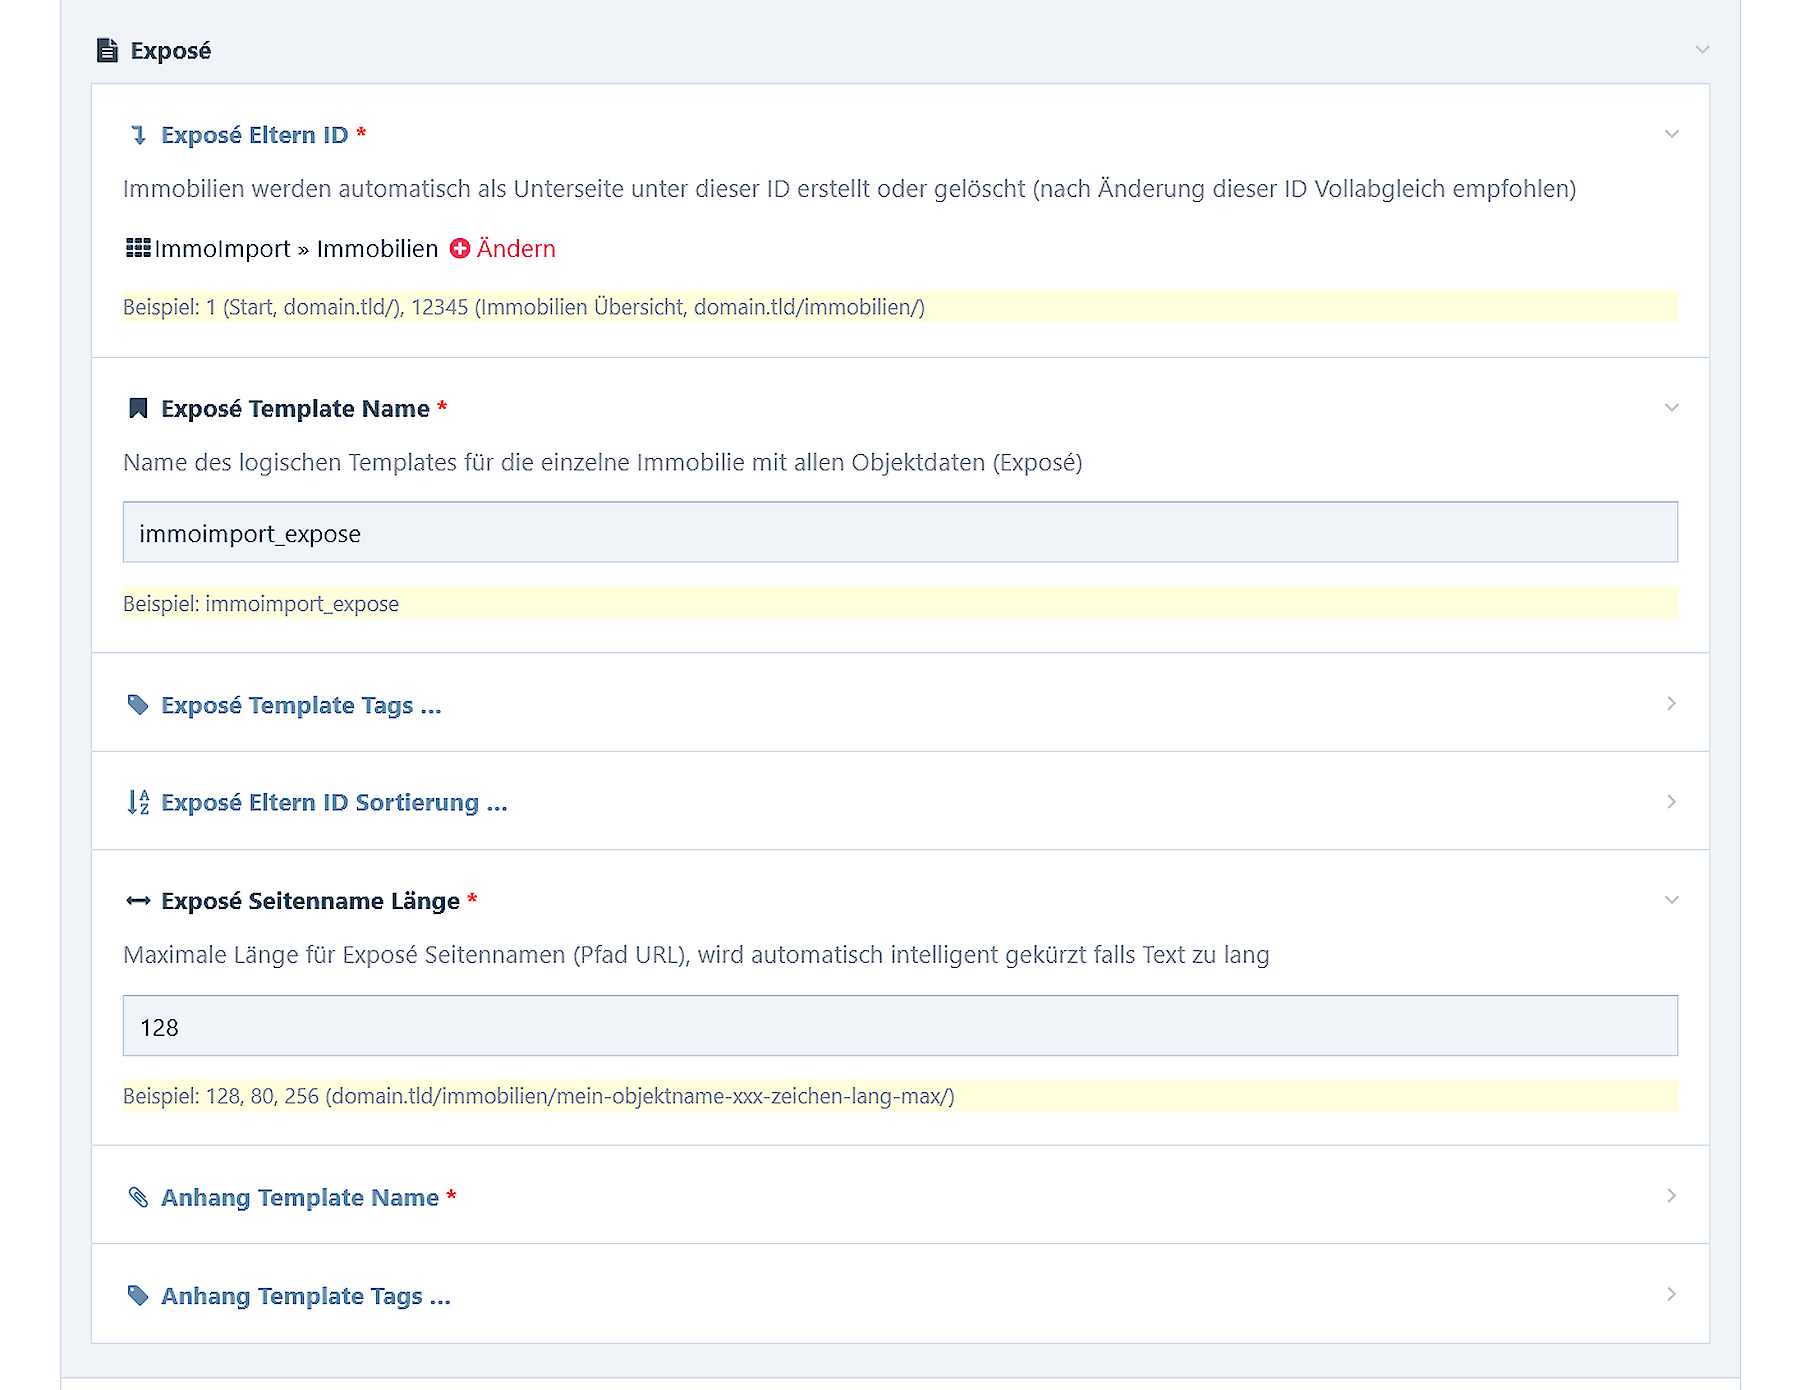Click the A-Z sort icon for Eltern ID Sortierung
Viewport: 1800px width, 1390px height.
138,802
